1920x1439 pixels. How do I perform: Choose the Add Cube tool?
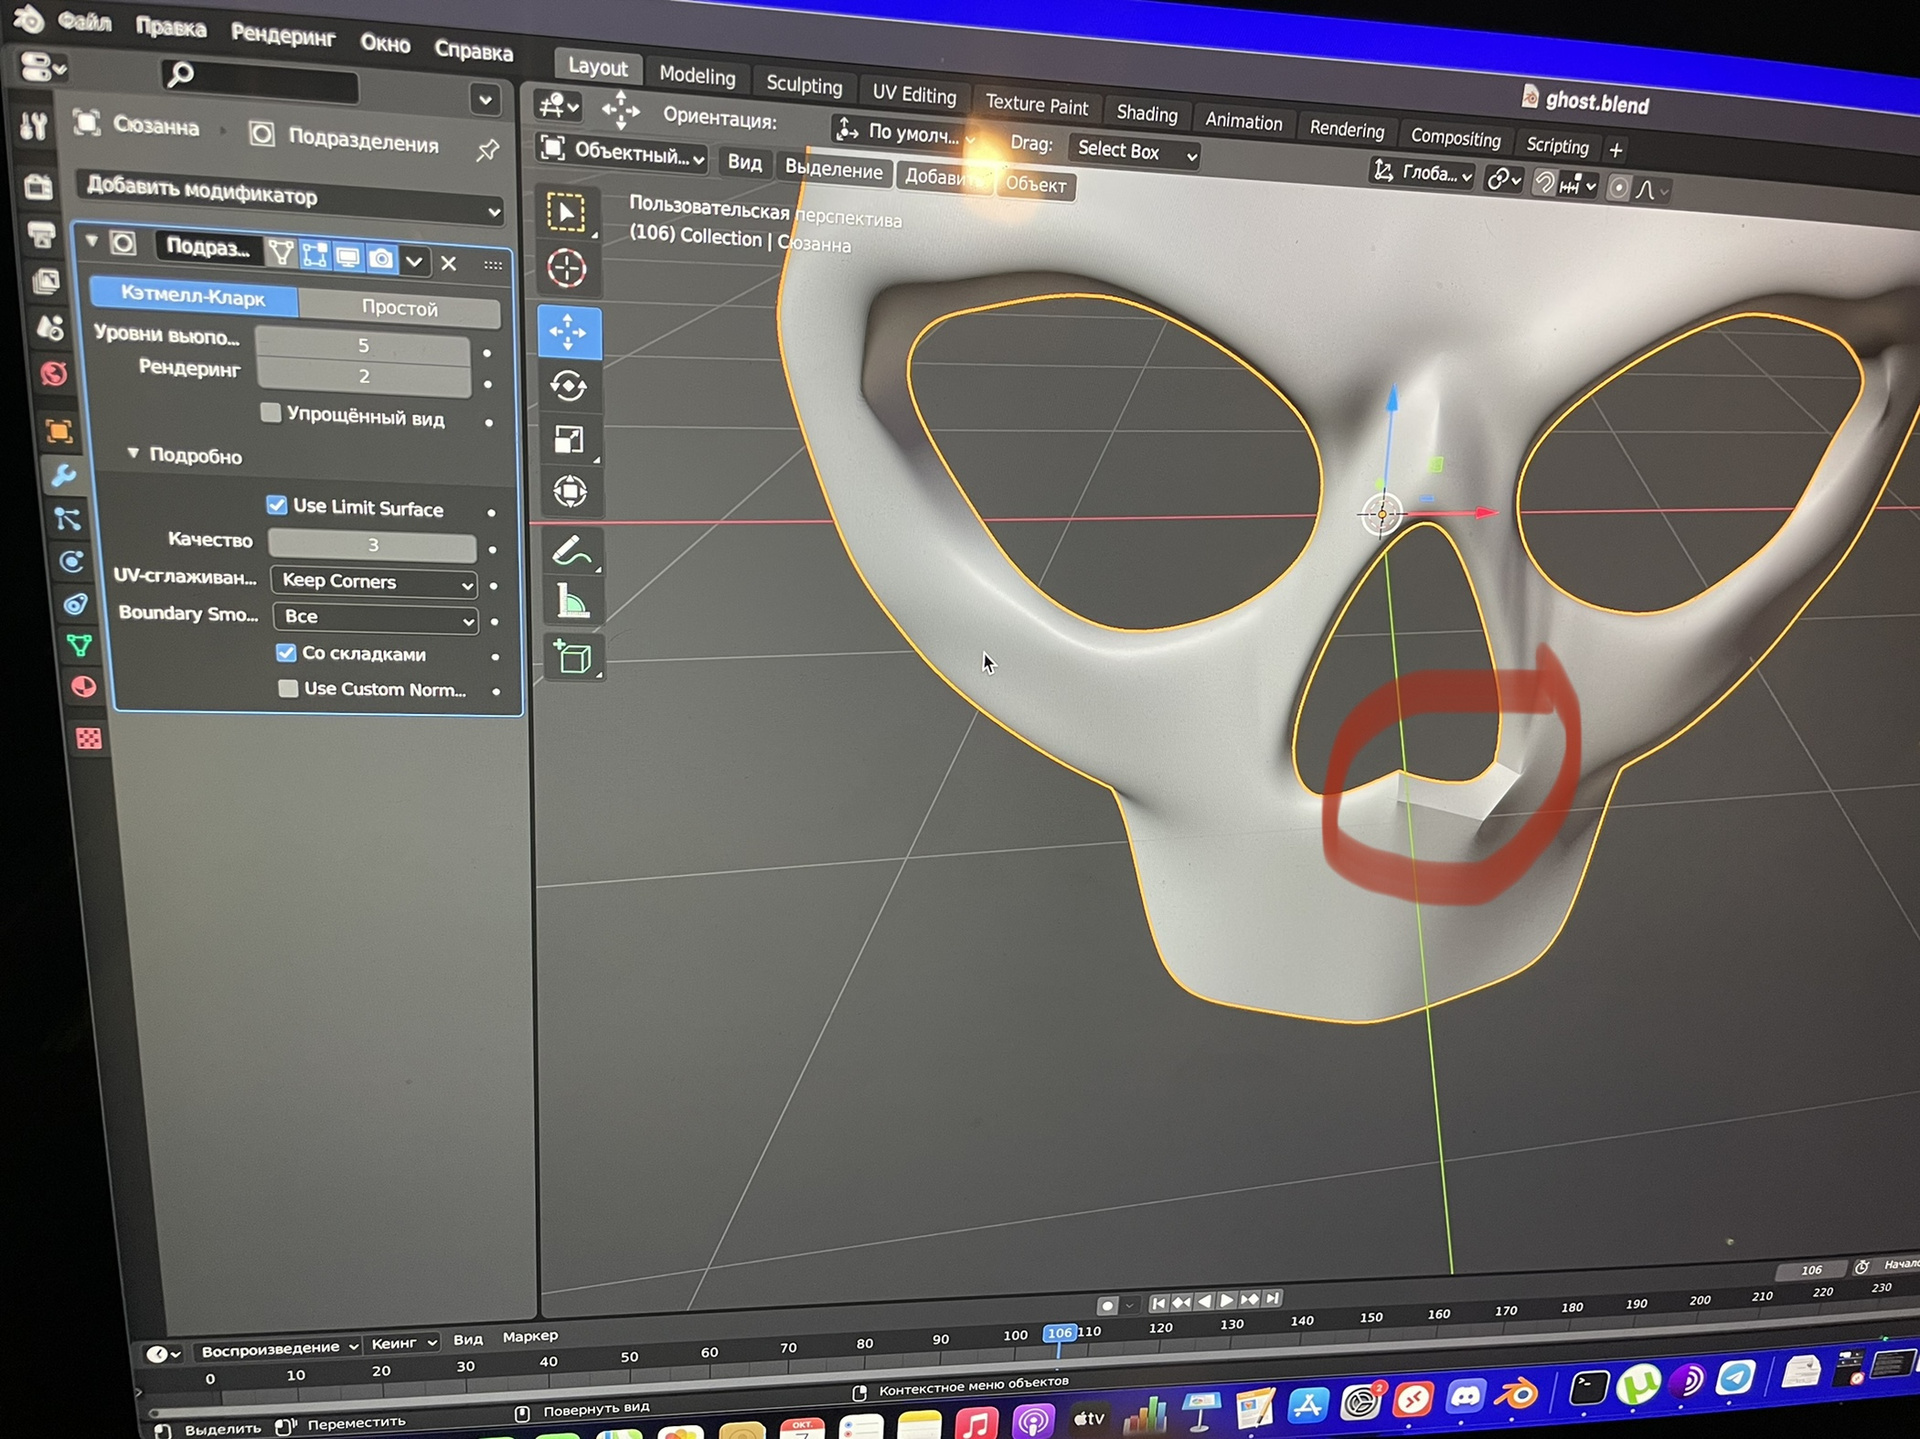[x=573, y=658]
